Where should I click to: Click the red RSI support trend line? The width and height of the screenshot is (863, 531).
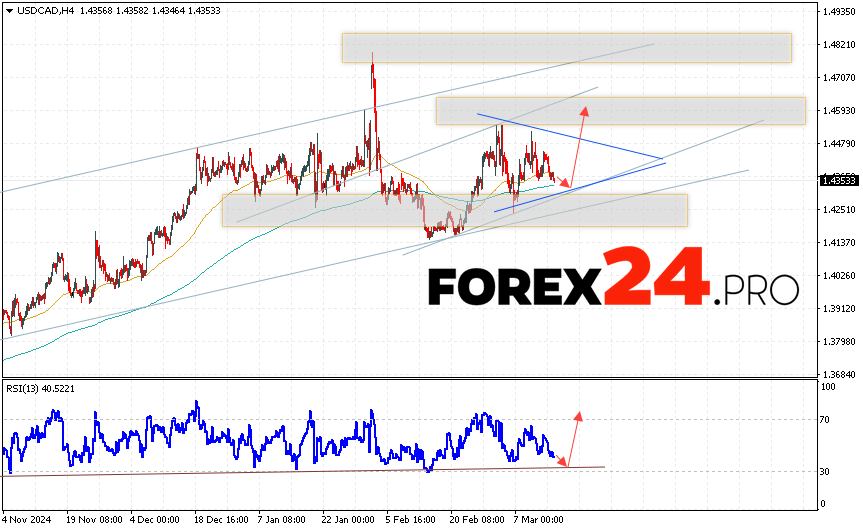click(300, 470)
